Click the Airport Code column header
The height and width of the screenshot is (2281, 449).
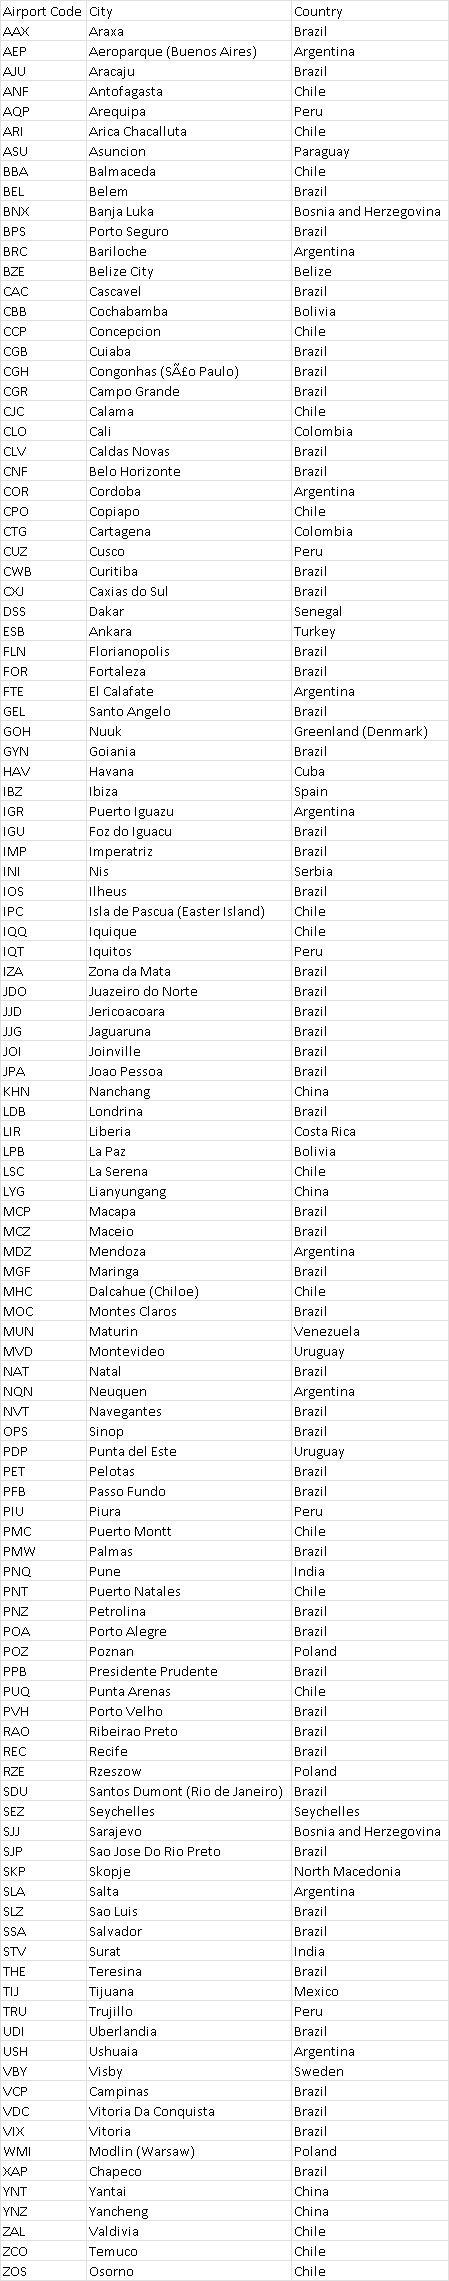point(43,11)
